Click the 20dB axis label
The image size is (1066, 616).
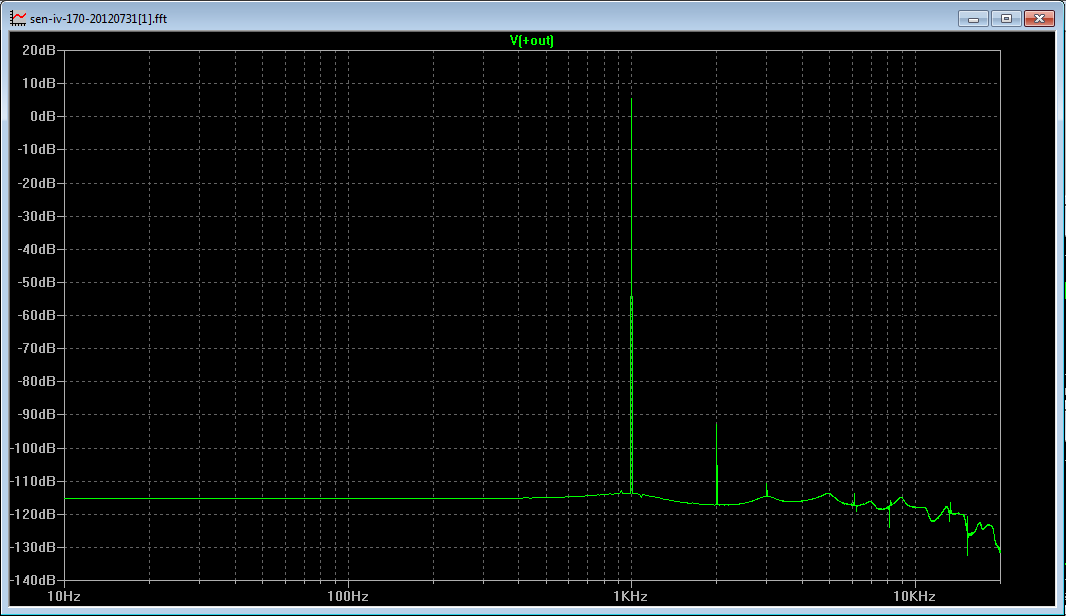click(39, 50)
